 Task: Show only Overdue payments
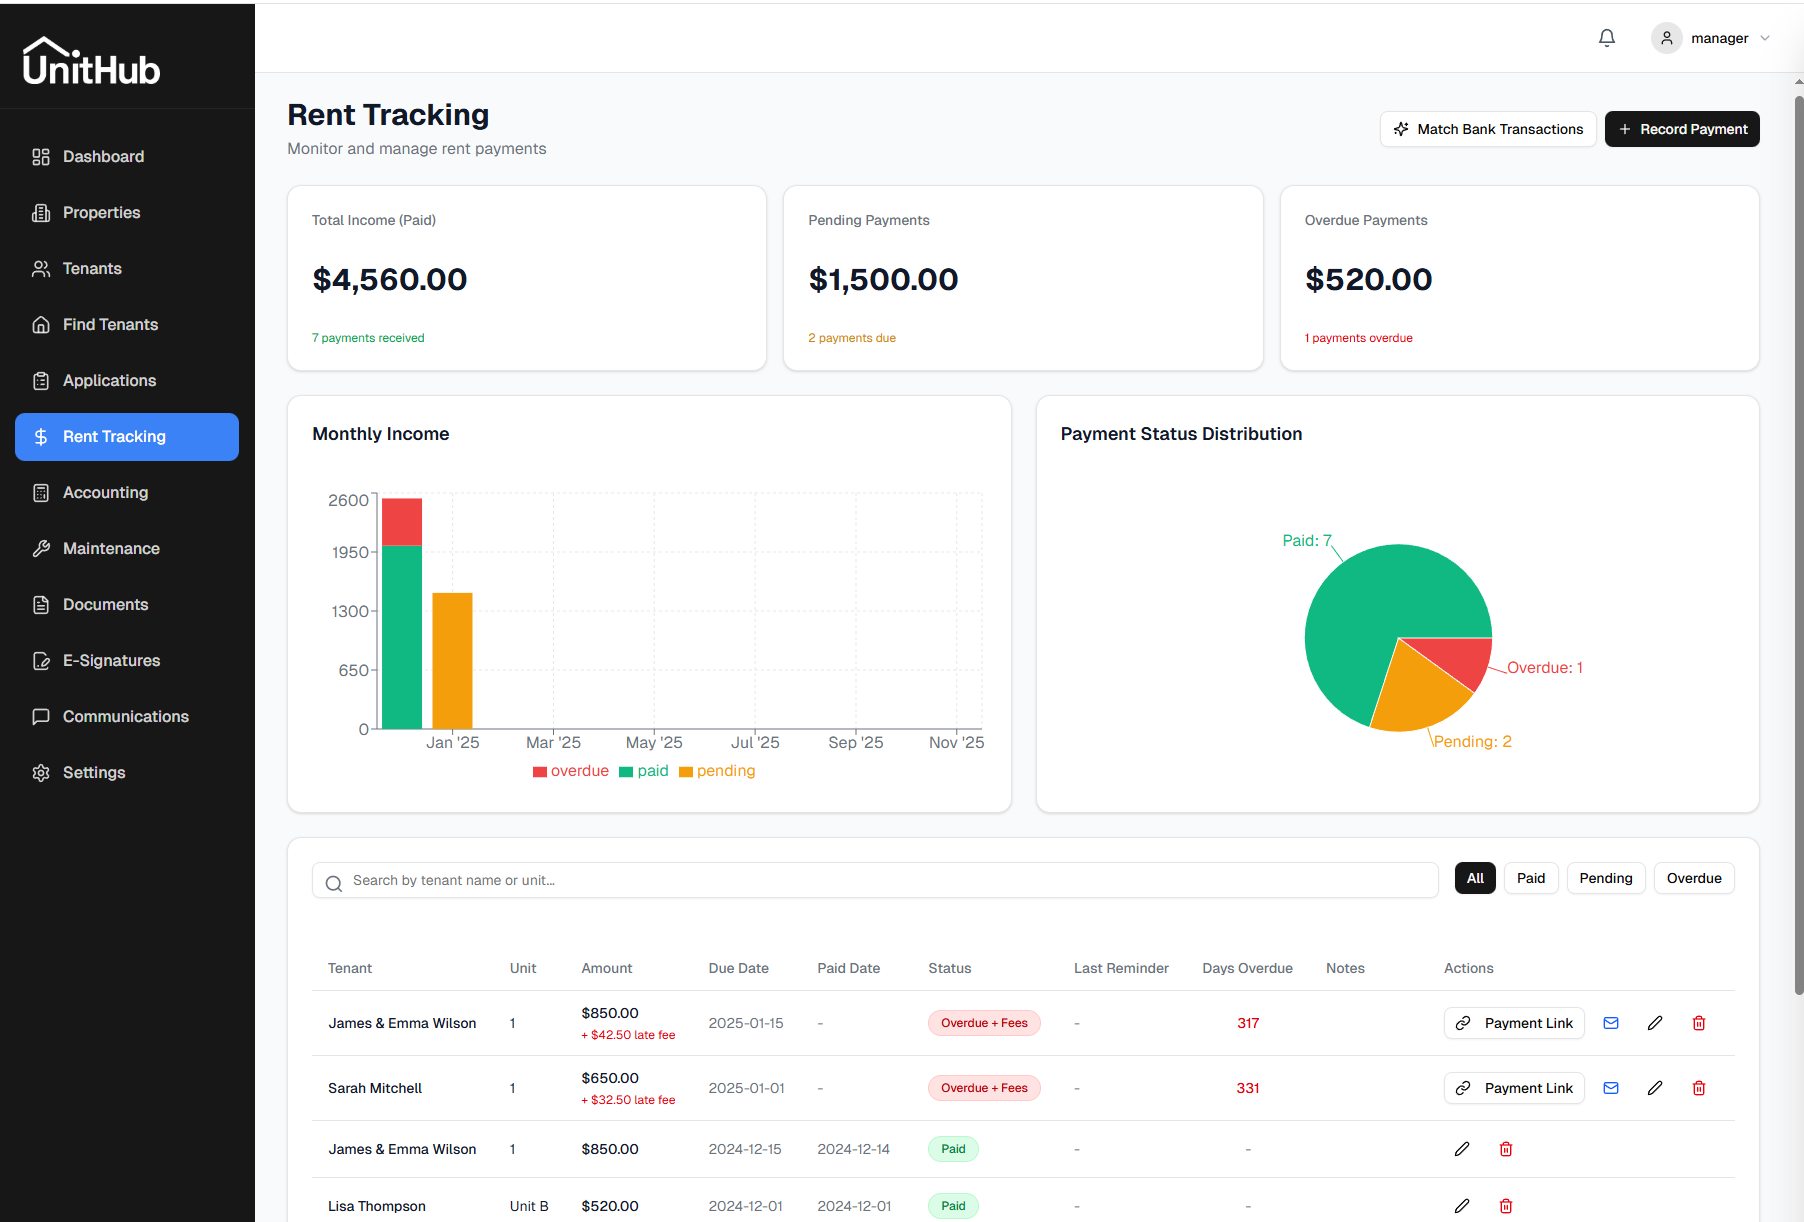pos(1693,878)
